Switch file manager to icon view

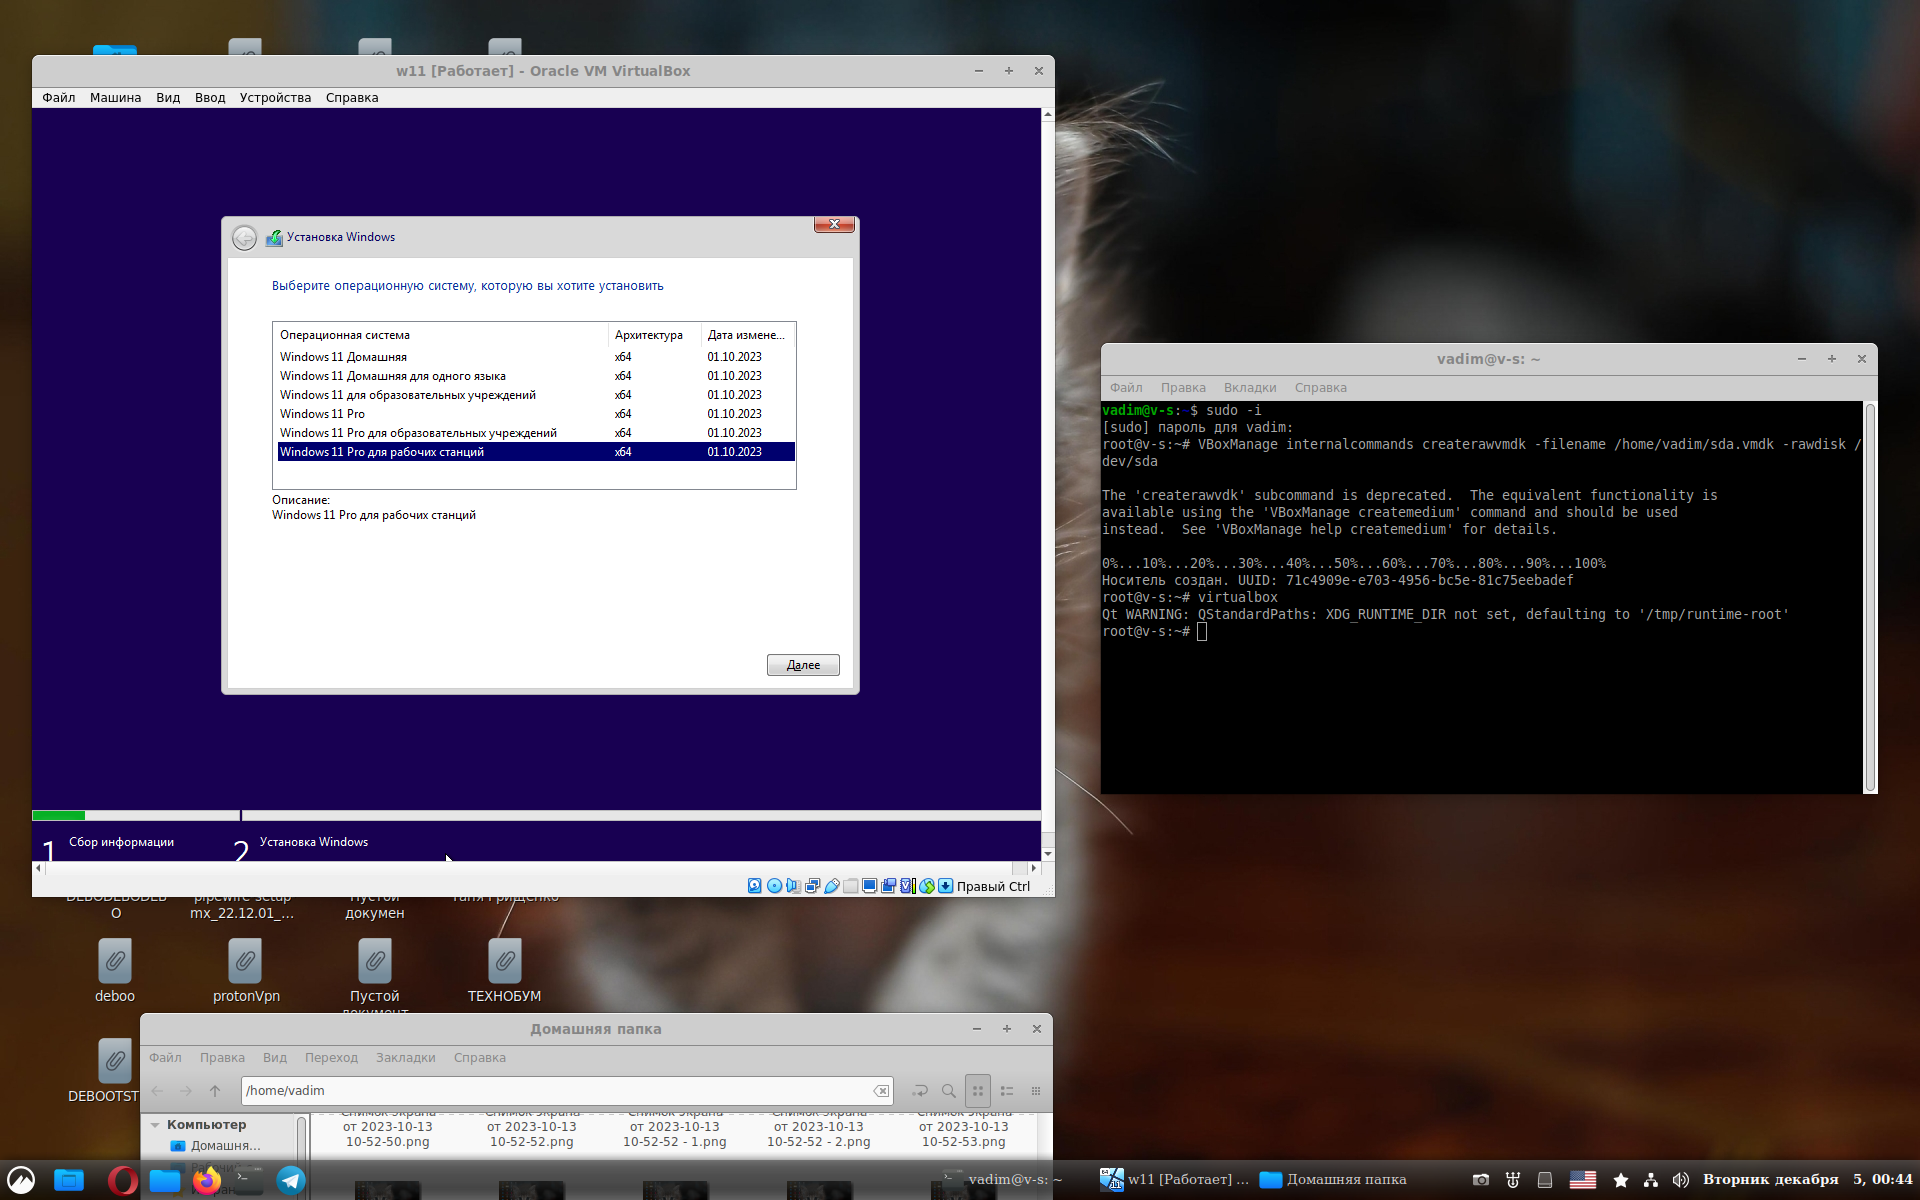coord(978,1091)
